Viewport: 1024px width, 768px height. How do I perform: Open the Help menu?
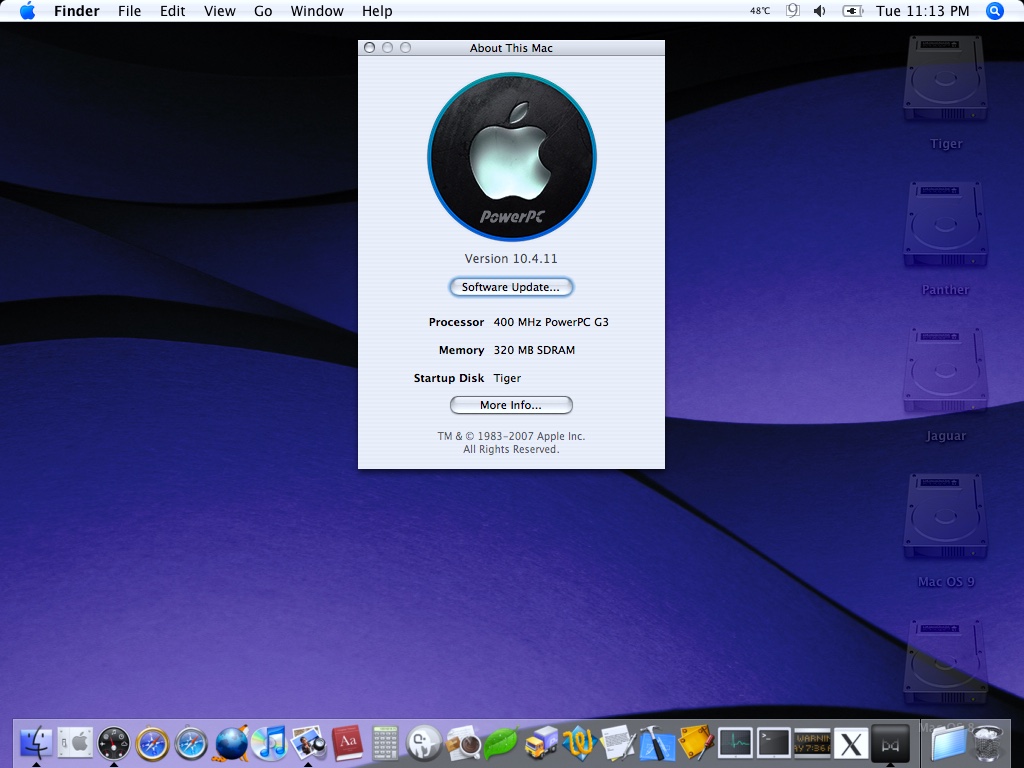click(x=377, y=11)
